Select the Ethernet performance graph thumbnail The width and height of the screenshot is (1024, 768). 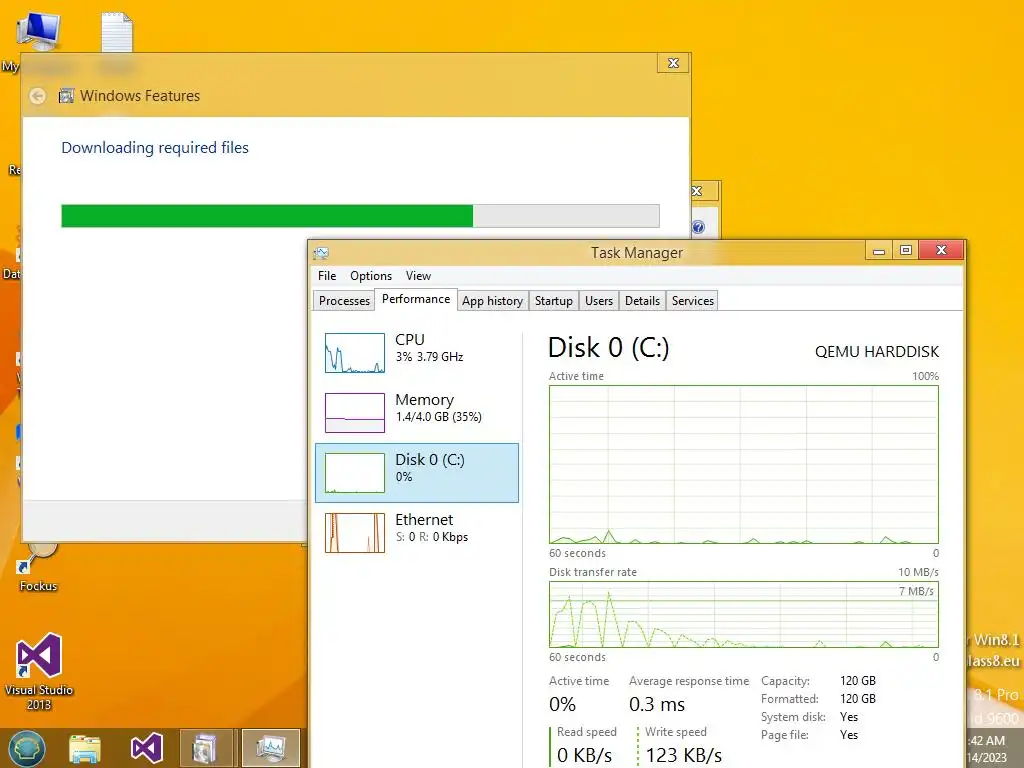coord(355,533)
